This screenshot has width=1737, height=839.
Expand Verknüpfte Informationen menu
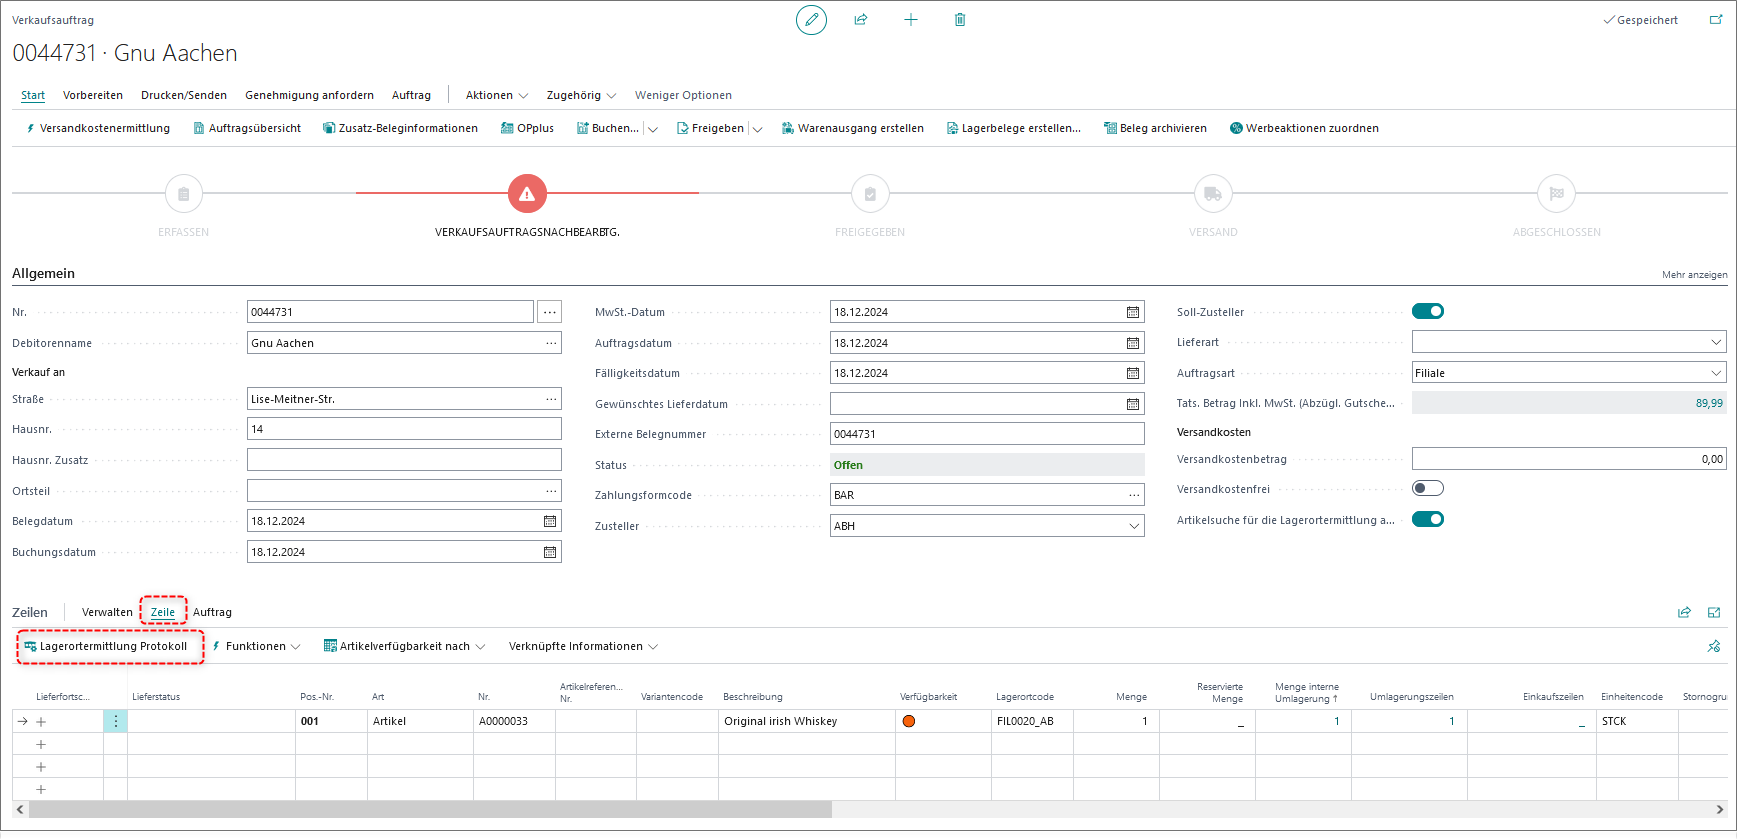[x=583, y=646]
